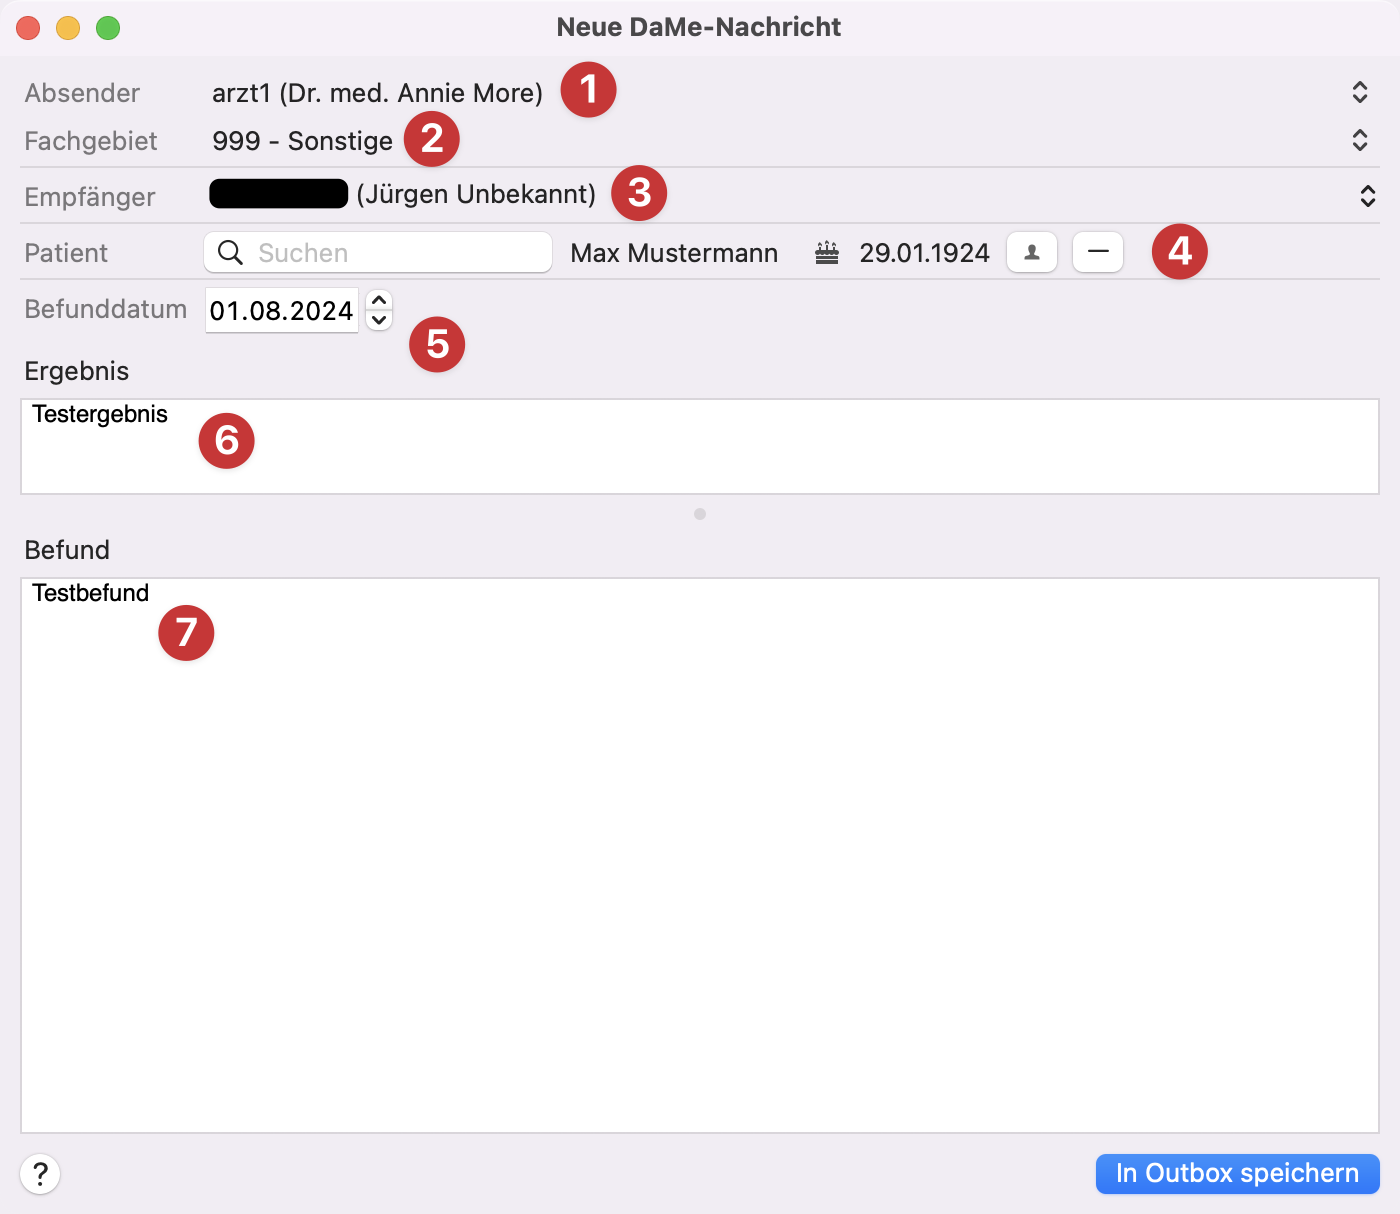Viewport: 1400px width, 1214px height.
Task: Click the magnifying glass search icon
Action: pyautogui.click(x=231, y=252)
